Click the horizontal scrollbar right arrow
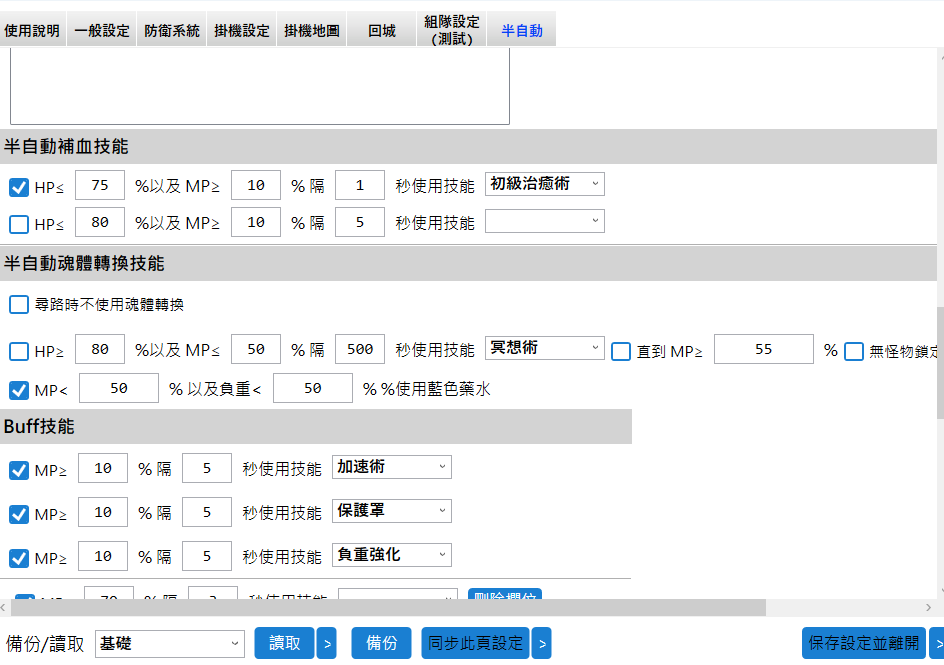944x665 pixels. [928, 608]
